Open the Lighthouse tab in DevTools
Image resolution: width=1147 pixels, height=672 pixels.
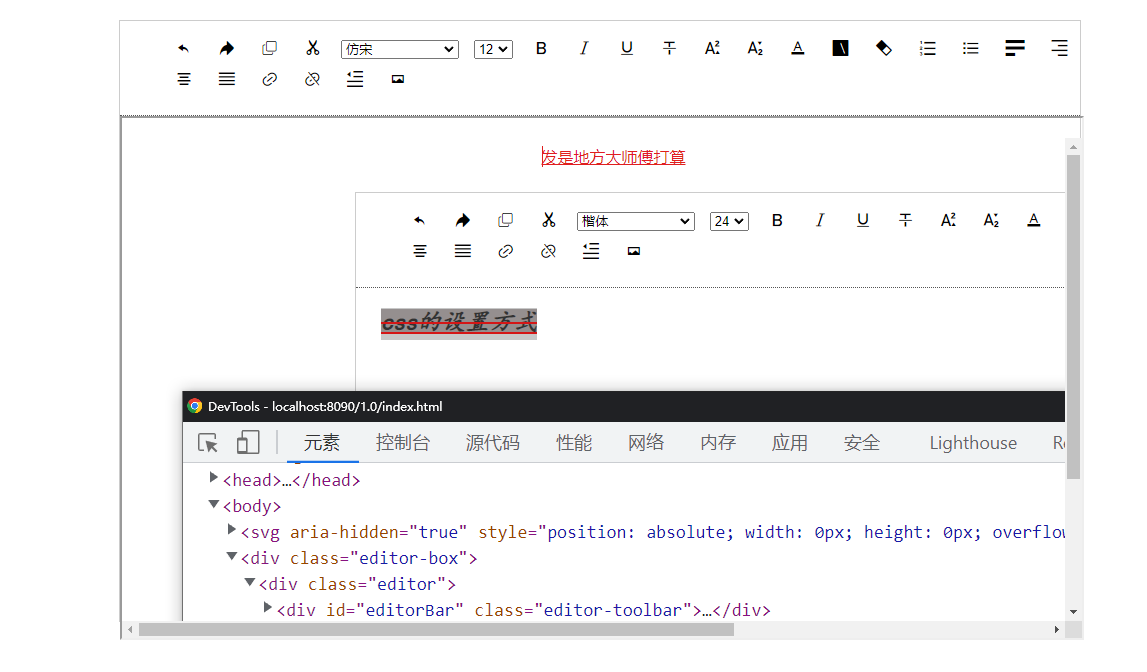(973, 443)
